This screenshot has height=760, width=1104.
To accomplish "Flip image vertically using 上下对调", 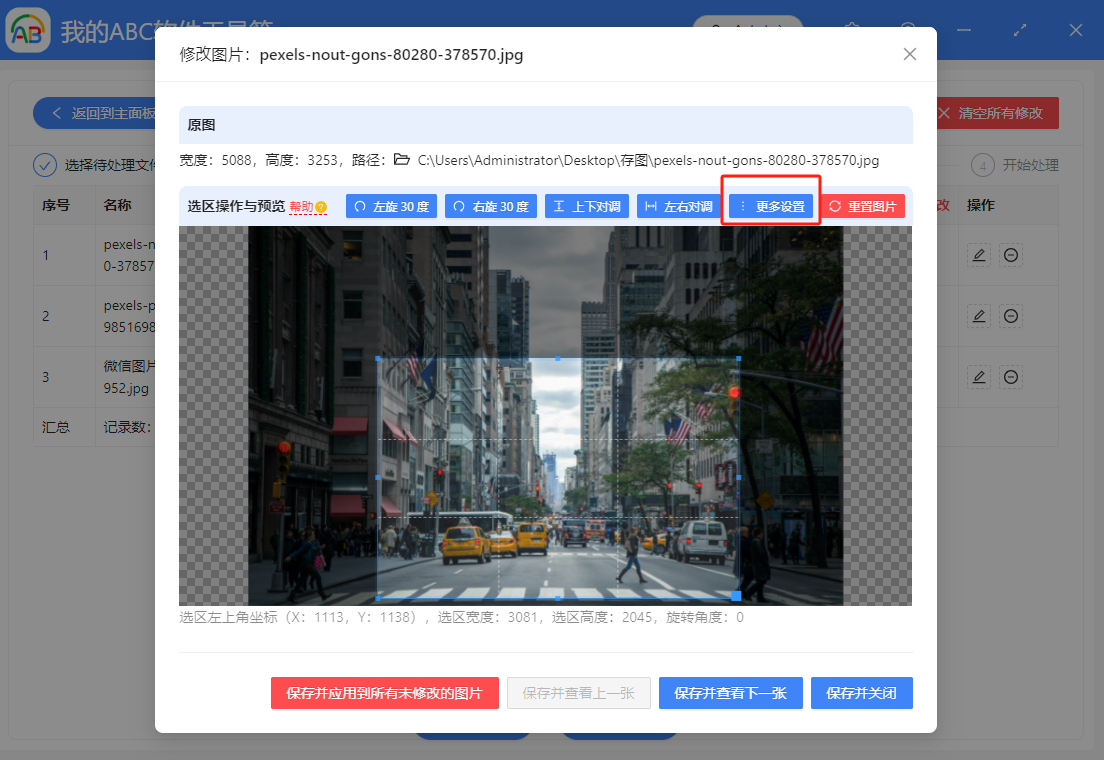I will [x=586, y=205].
